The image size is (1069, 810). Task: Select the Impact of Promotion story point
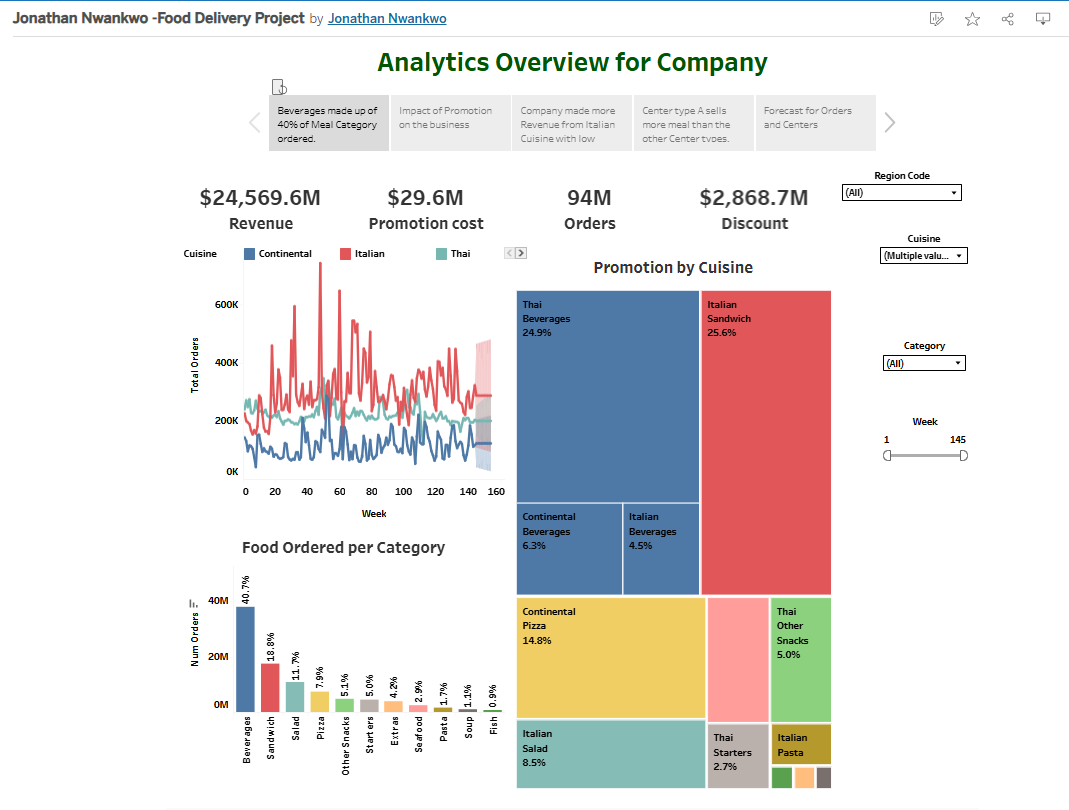tap(449, 122)
